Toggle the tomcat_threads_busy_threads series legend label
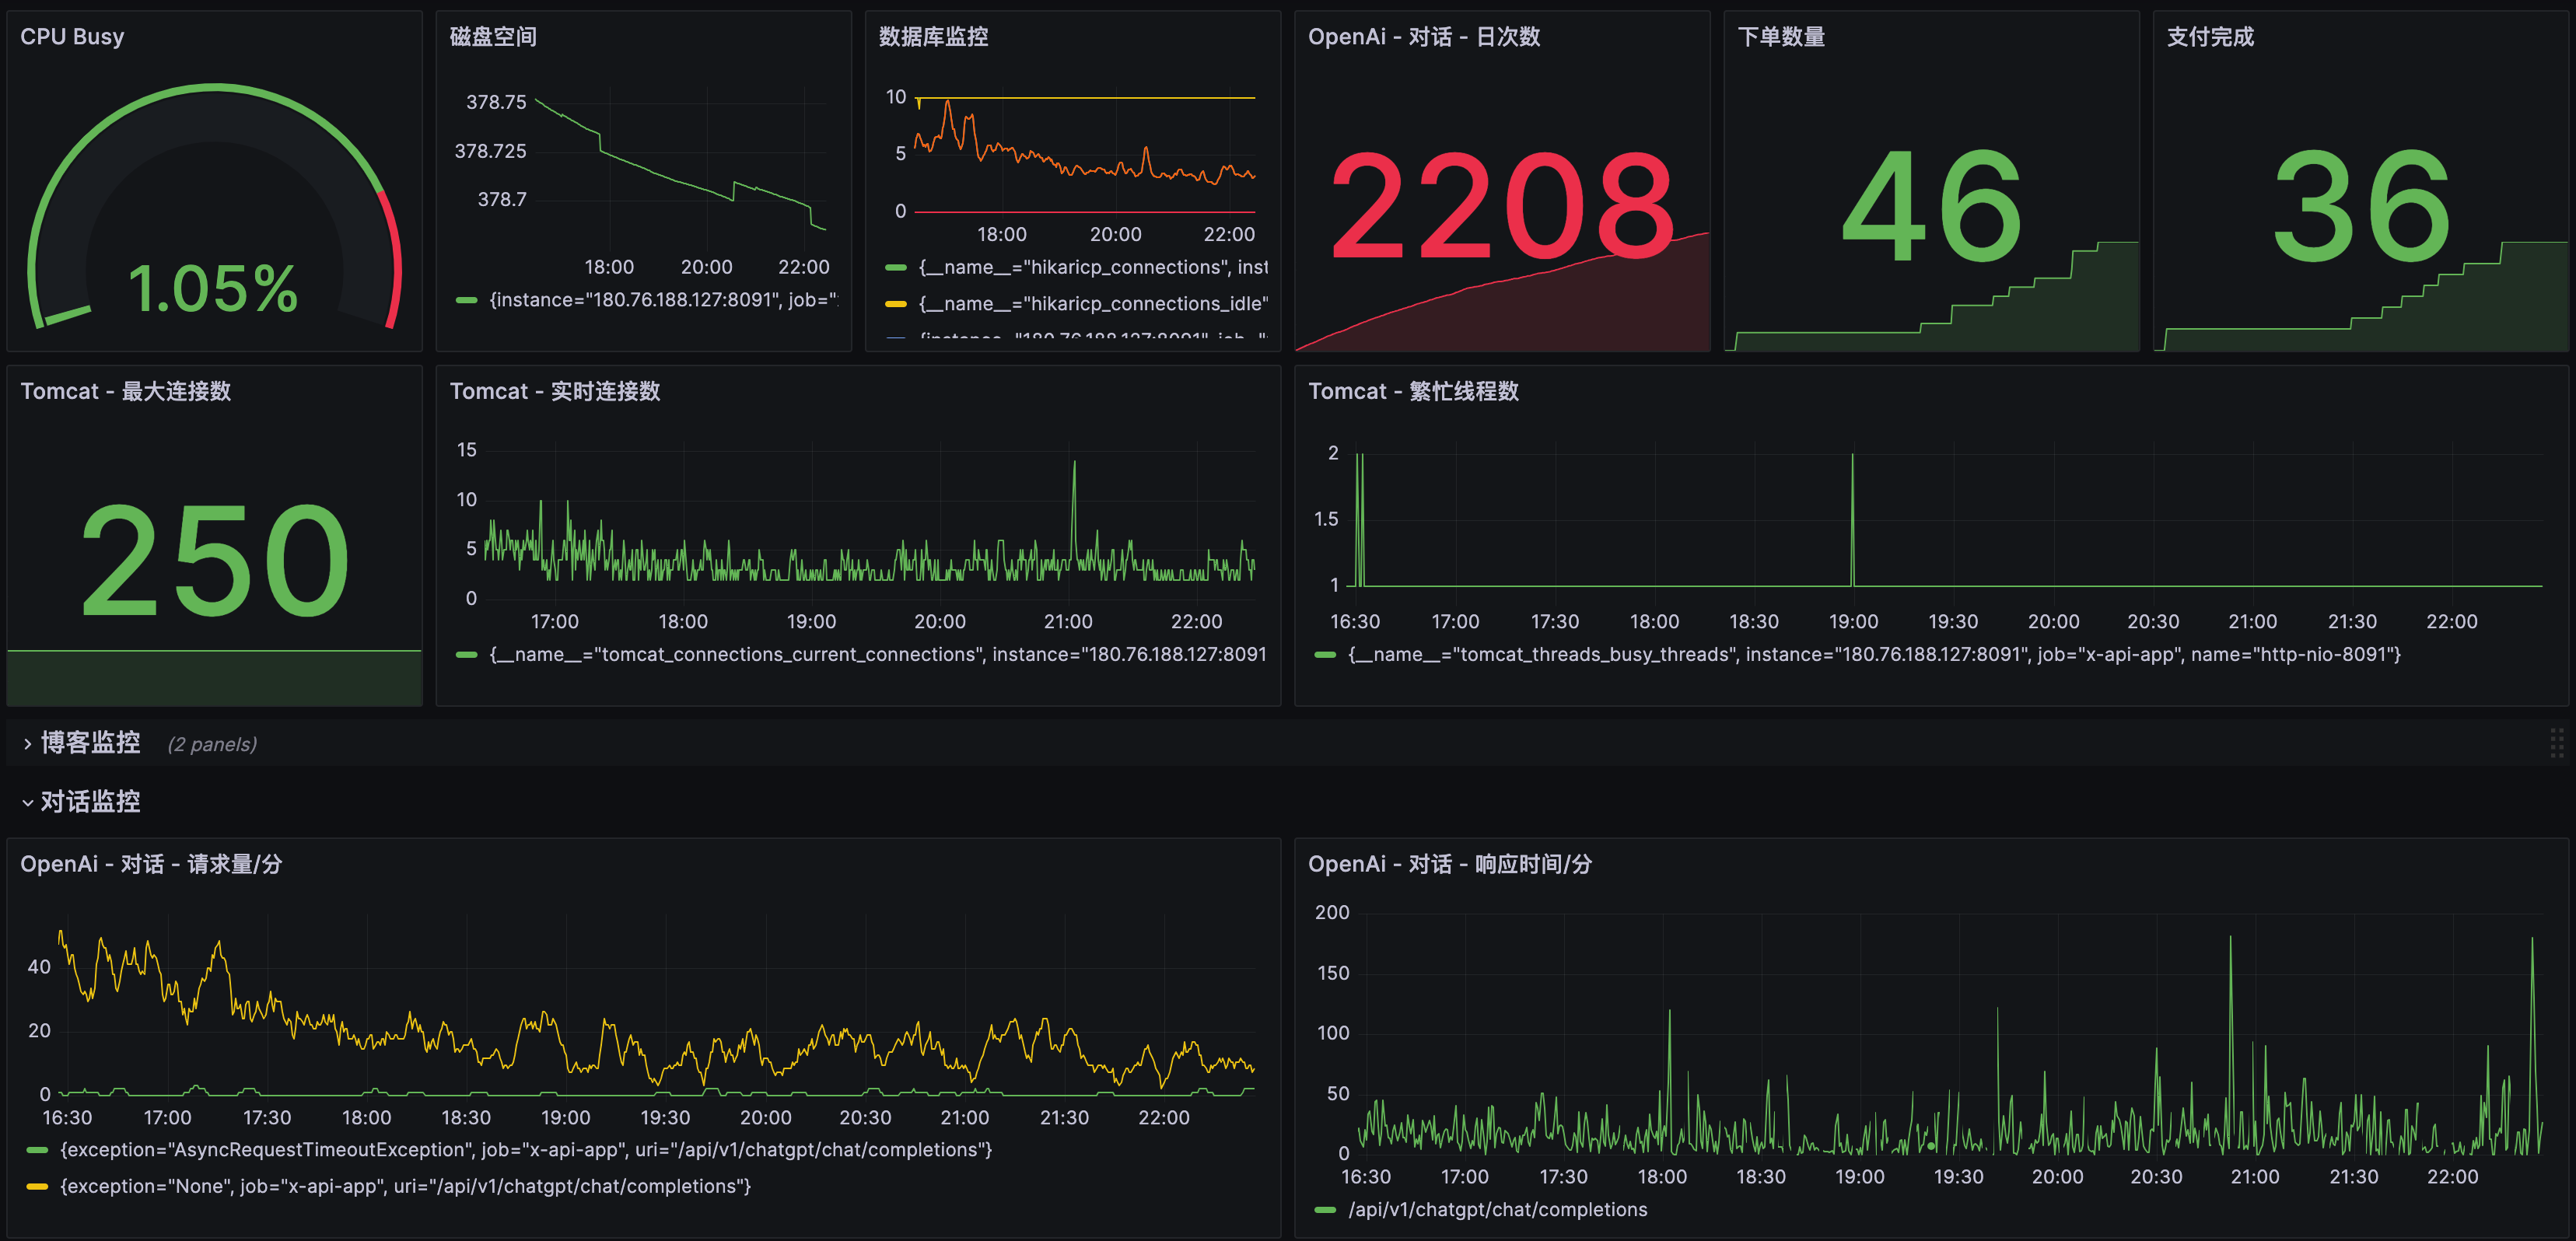Viewport: 2576px width, 1241px height. point(1875,655)
